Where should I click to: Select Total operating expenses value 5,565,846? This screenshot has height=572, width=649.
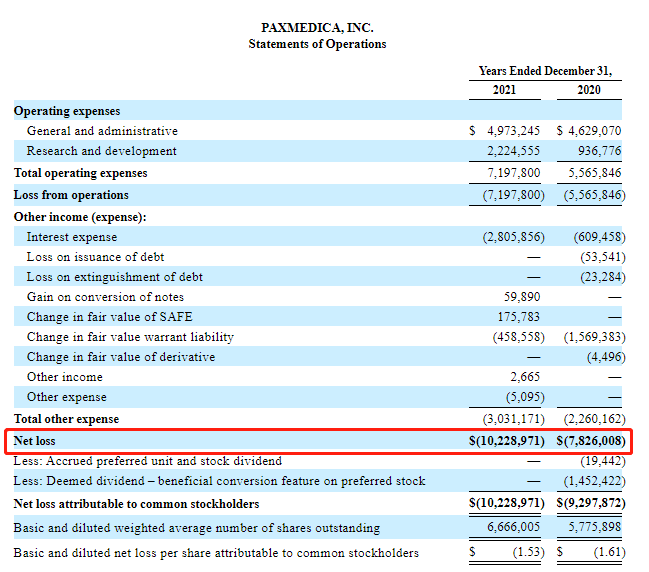(x=594, y=173)
